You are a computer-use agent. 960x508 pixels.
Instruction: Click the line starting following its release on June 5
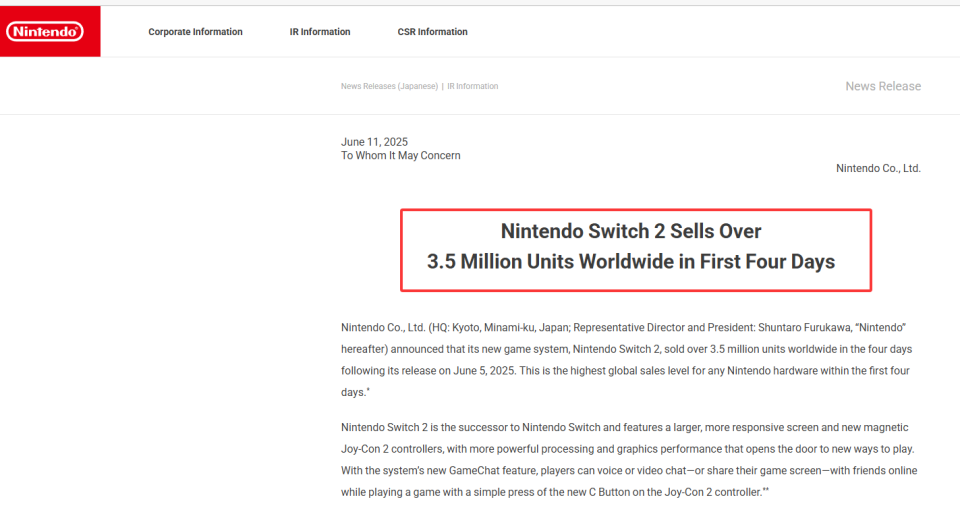coord(625,371)
